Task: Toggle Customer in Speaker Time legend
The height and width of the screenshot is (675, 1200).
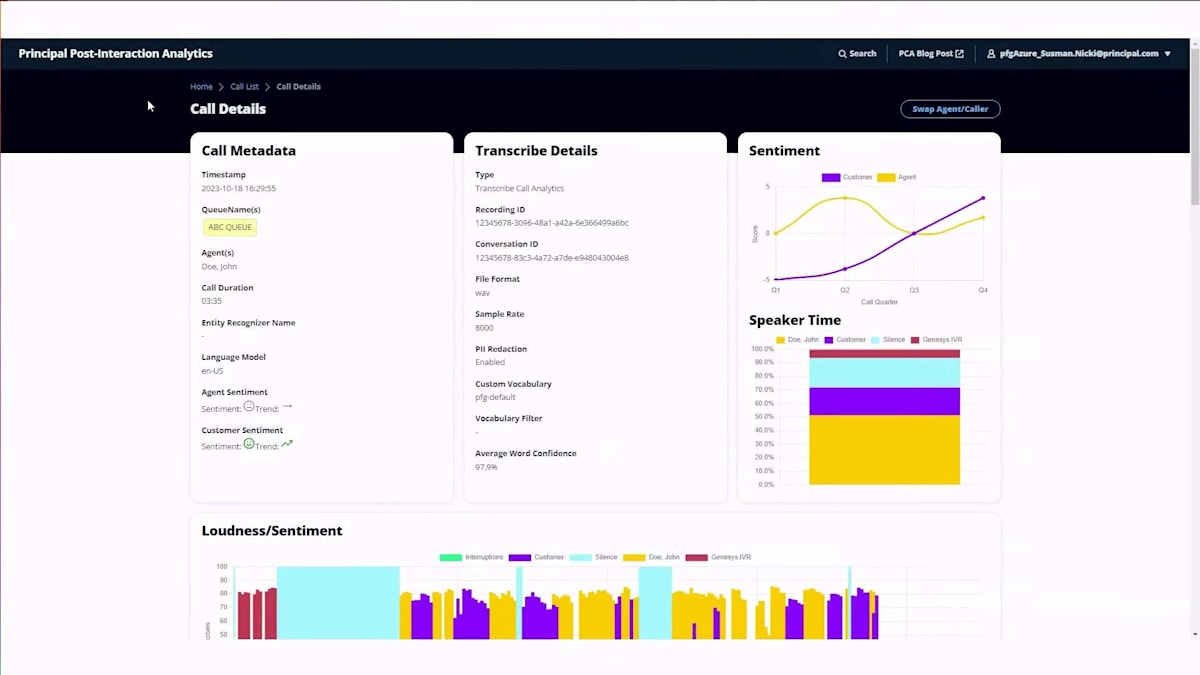Action: pos(845,340)
